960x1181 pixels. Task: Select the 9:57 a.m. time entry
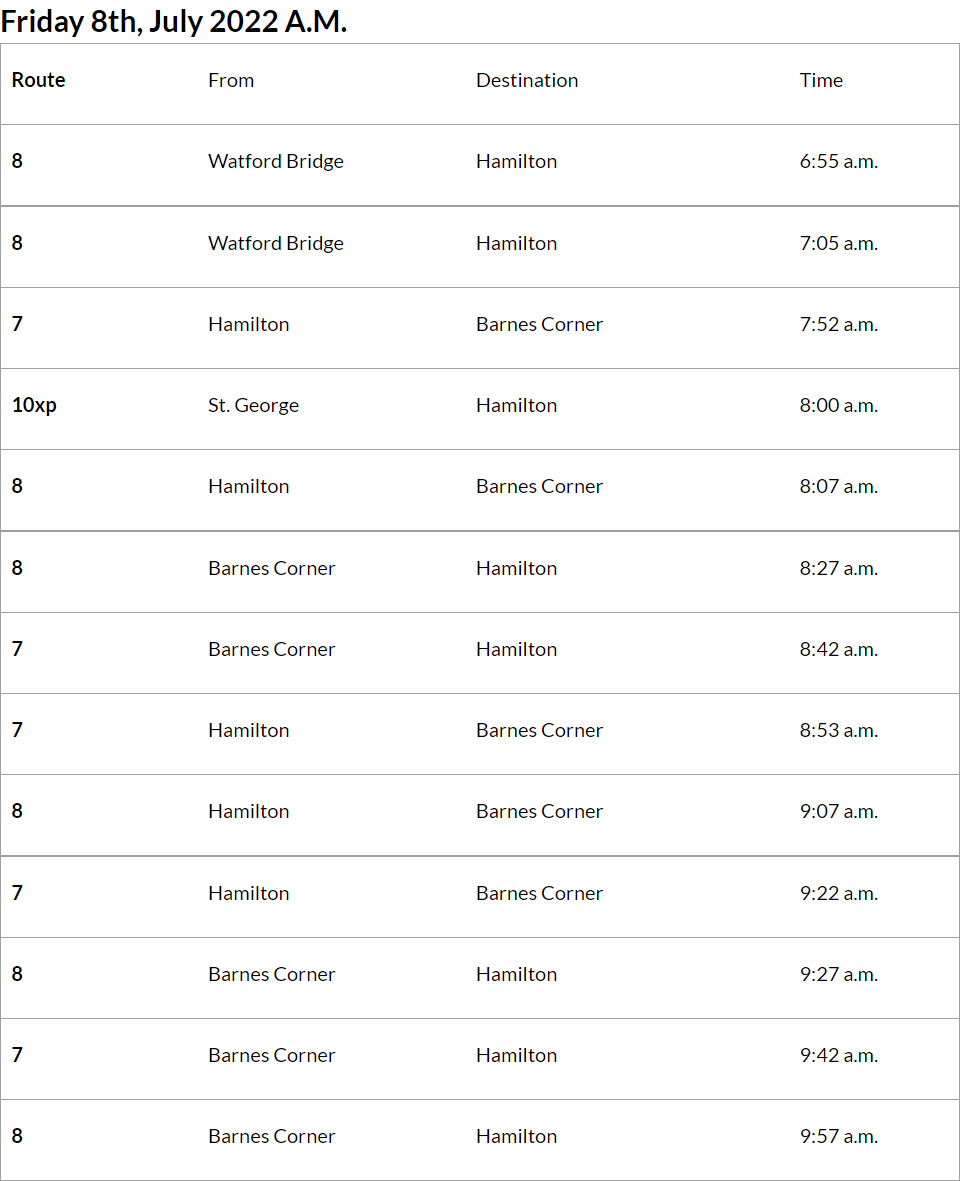pos(838,1137)
